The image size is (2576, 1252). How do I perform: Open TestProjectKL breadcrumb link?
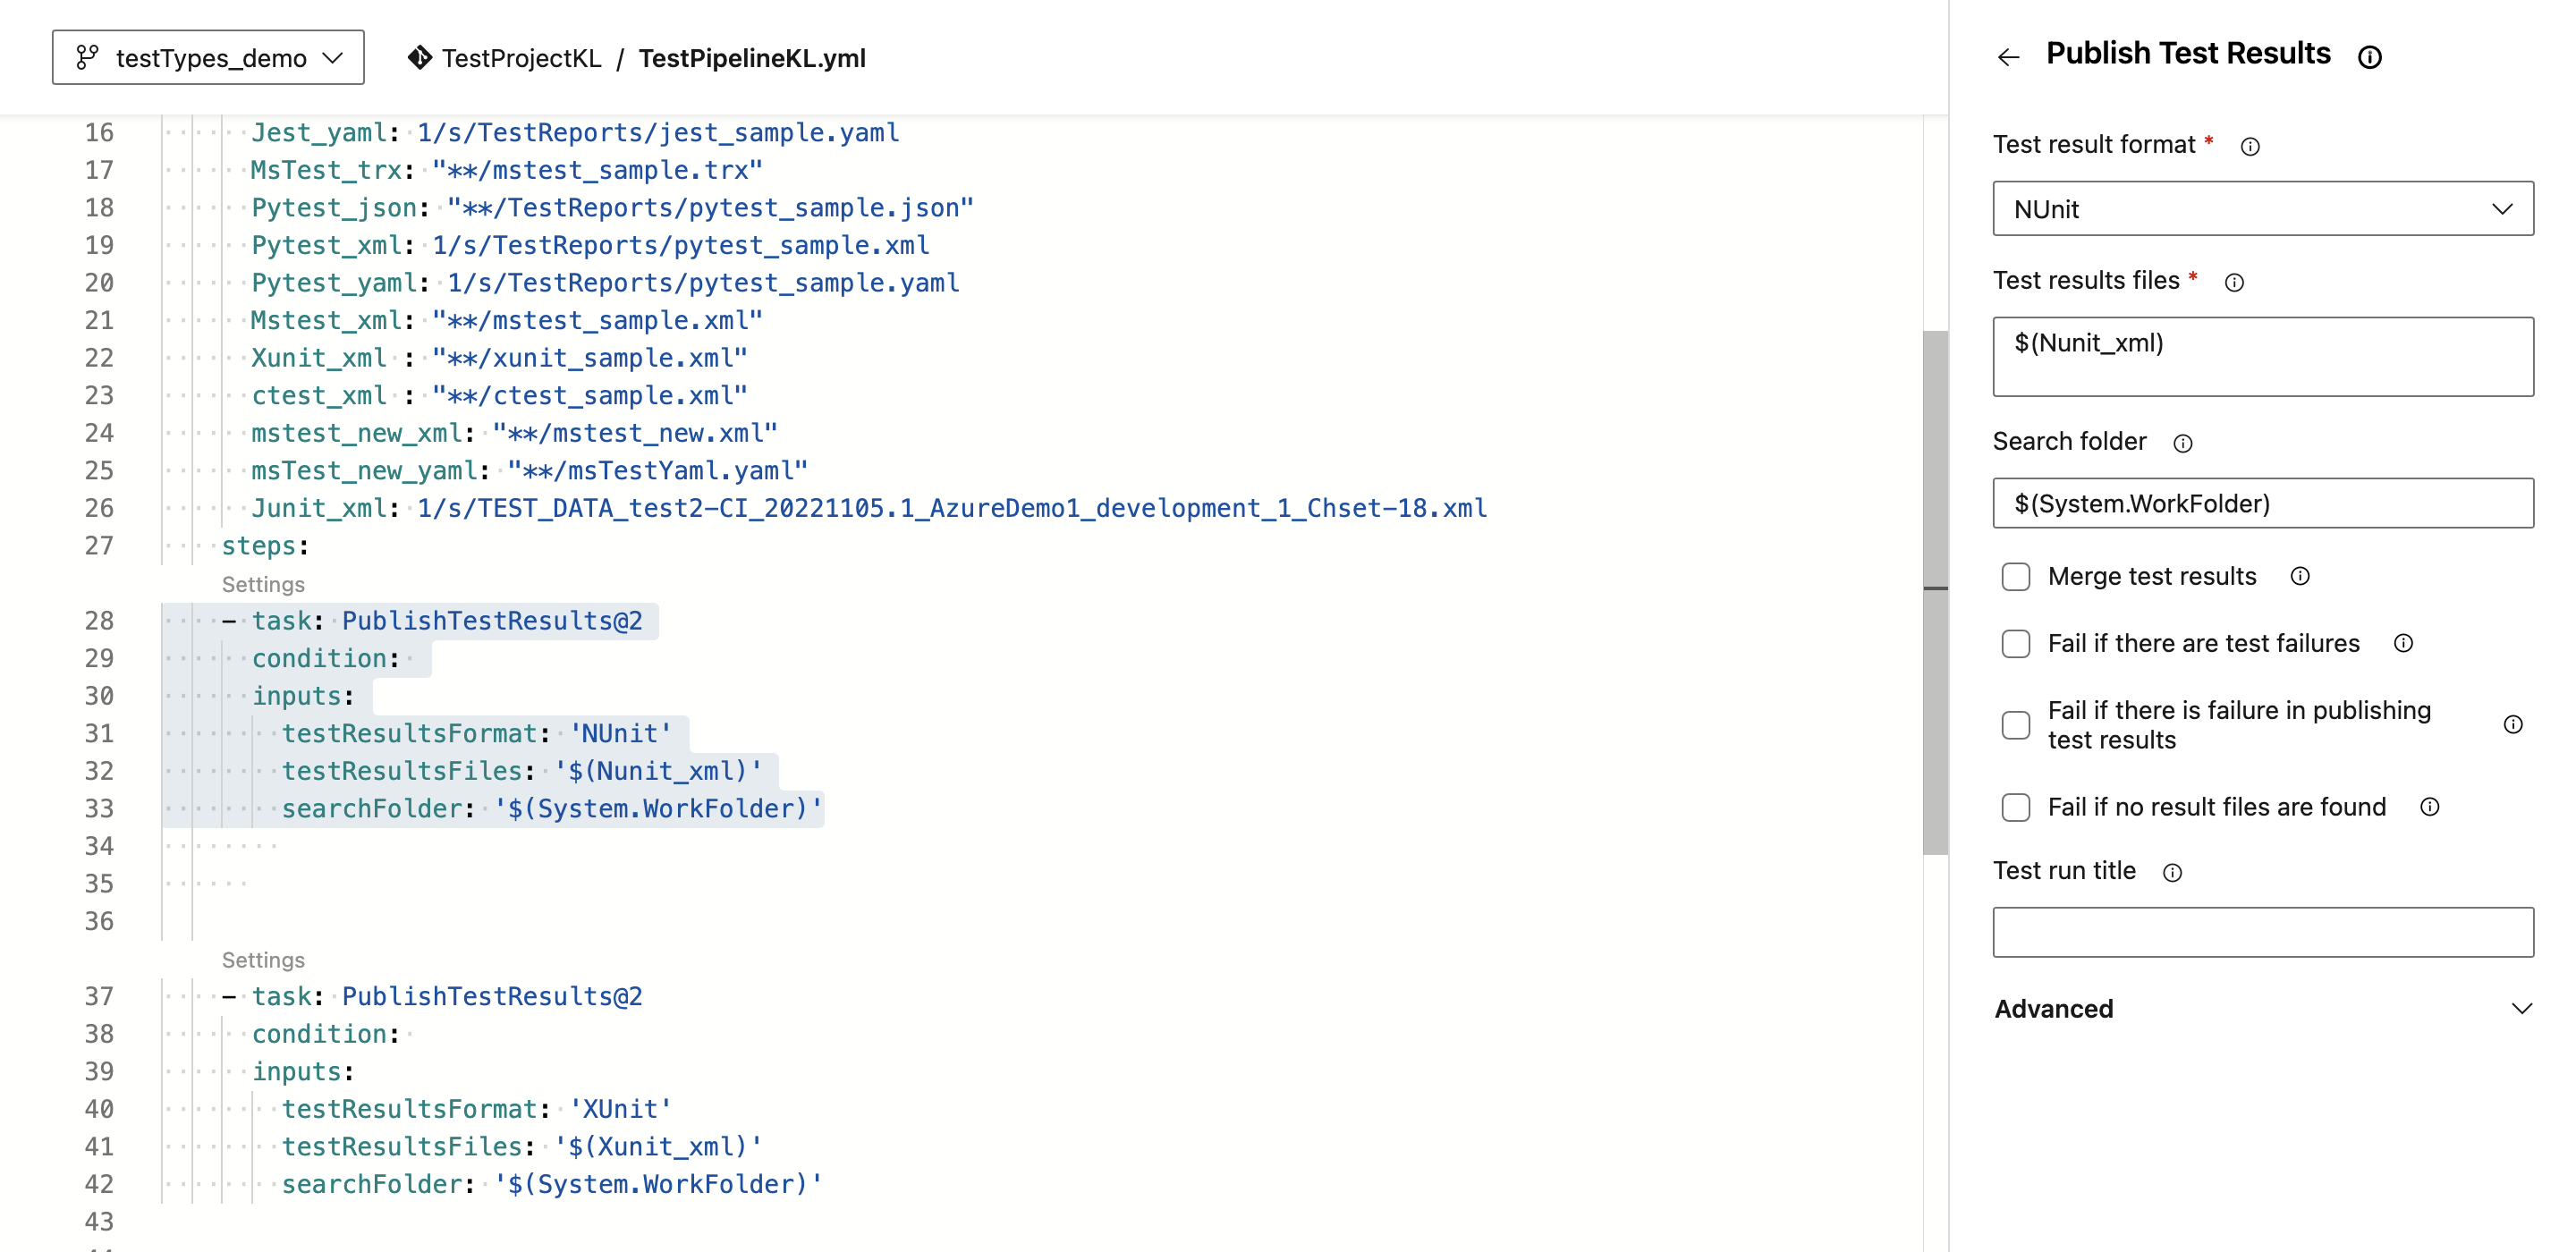click(521, 58)
